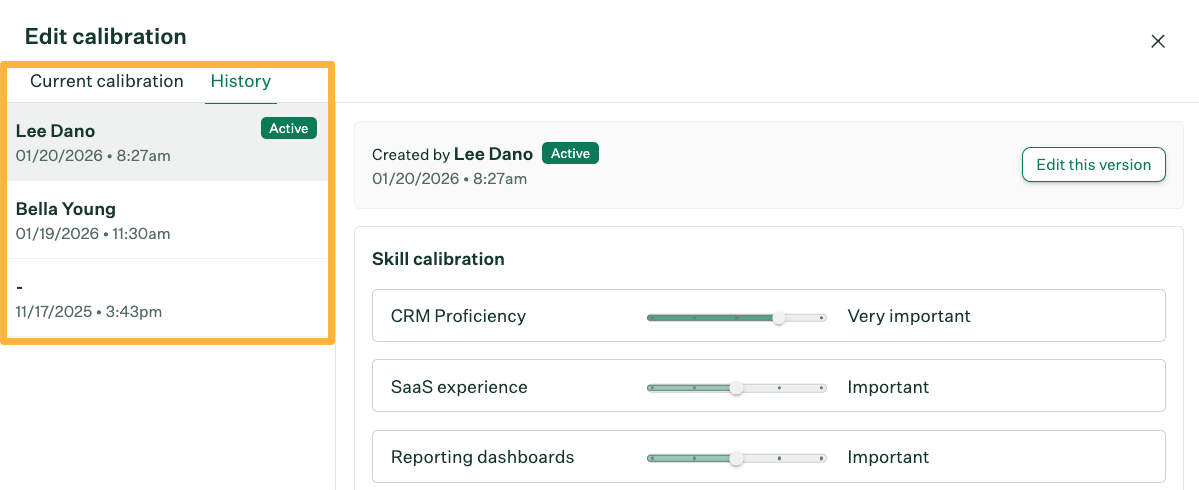1199x490 pixels.
Task: Click the Very important rating text
Action: click(x=909, y=316)
